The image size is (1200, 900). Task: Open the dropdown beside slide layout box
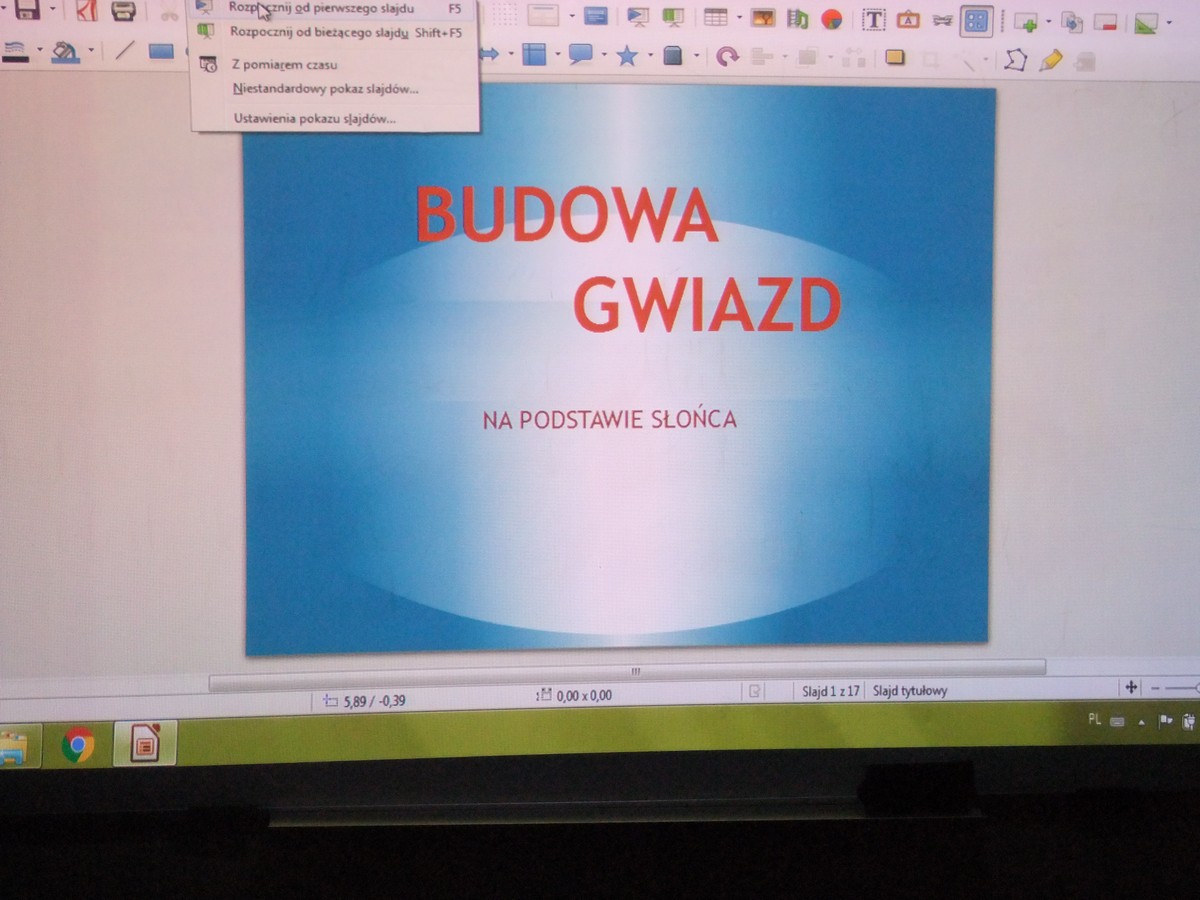(x=571, y=17)
